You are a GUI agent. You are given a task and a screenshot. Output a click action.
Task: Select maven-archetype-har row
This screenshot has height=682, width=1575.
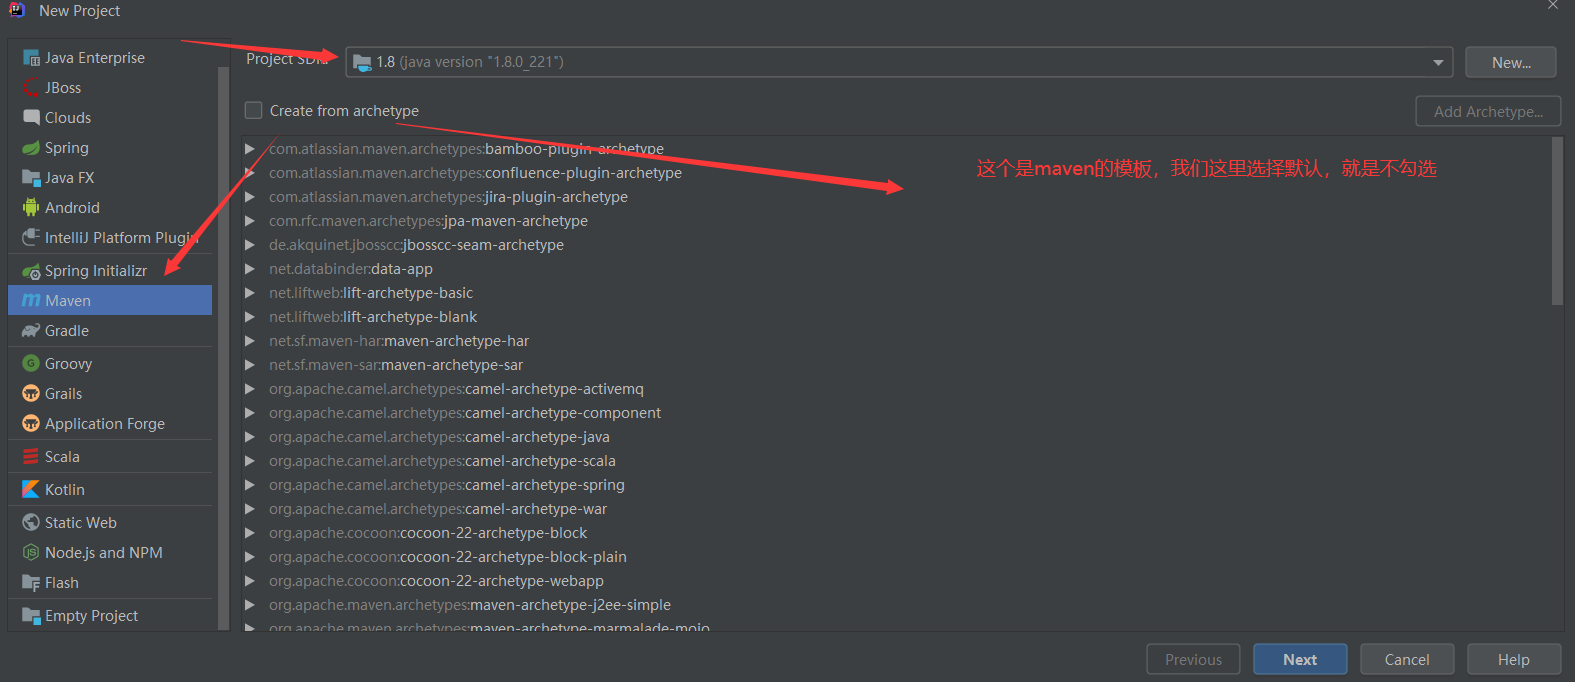tap(896, 341)
